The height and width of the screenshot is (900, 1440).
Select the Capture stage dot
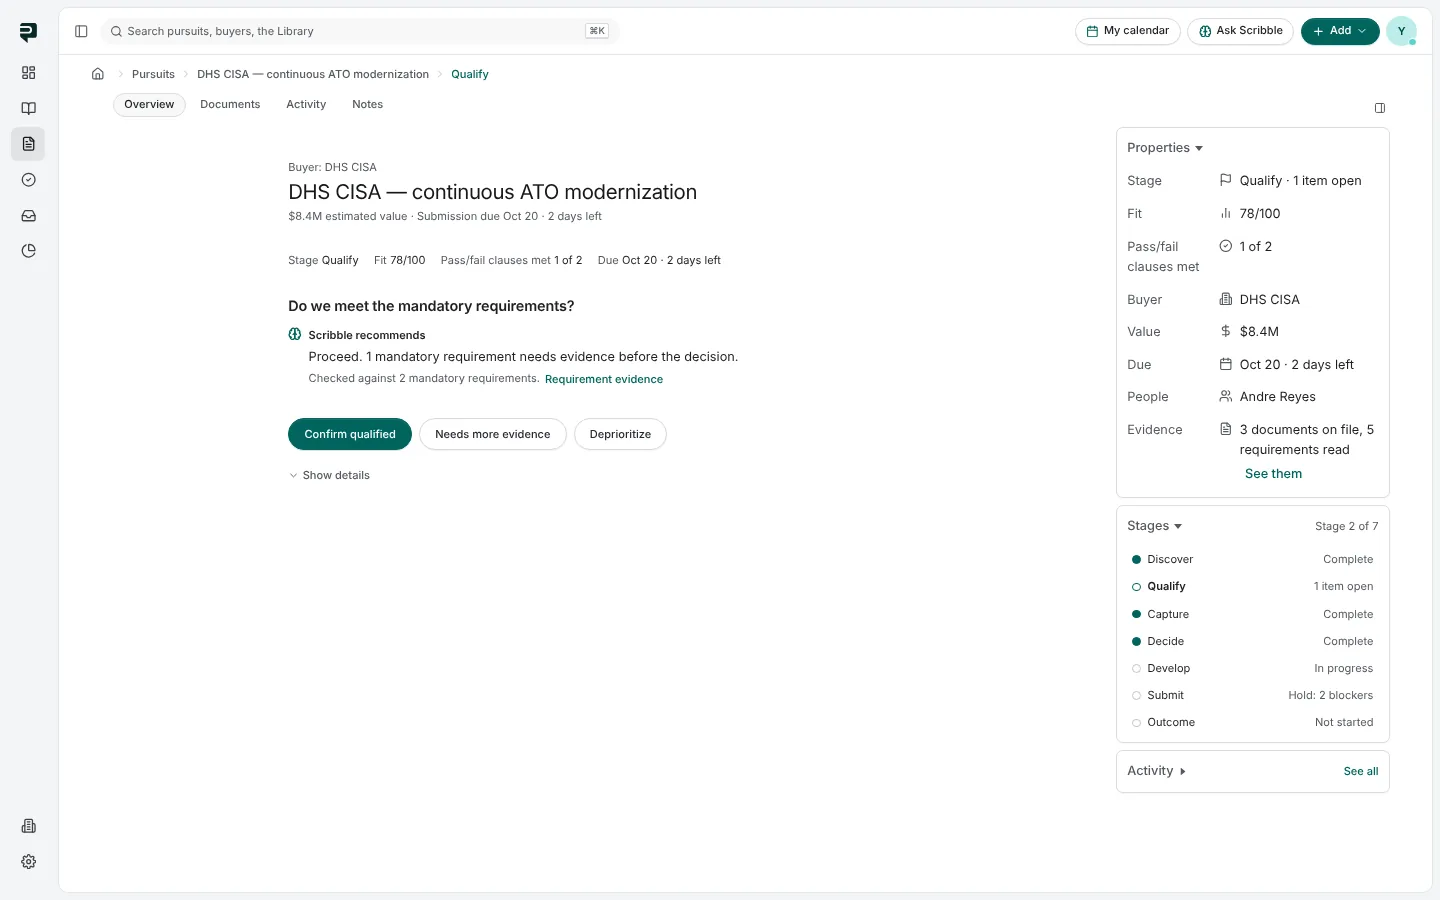[1136, 614]
